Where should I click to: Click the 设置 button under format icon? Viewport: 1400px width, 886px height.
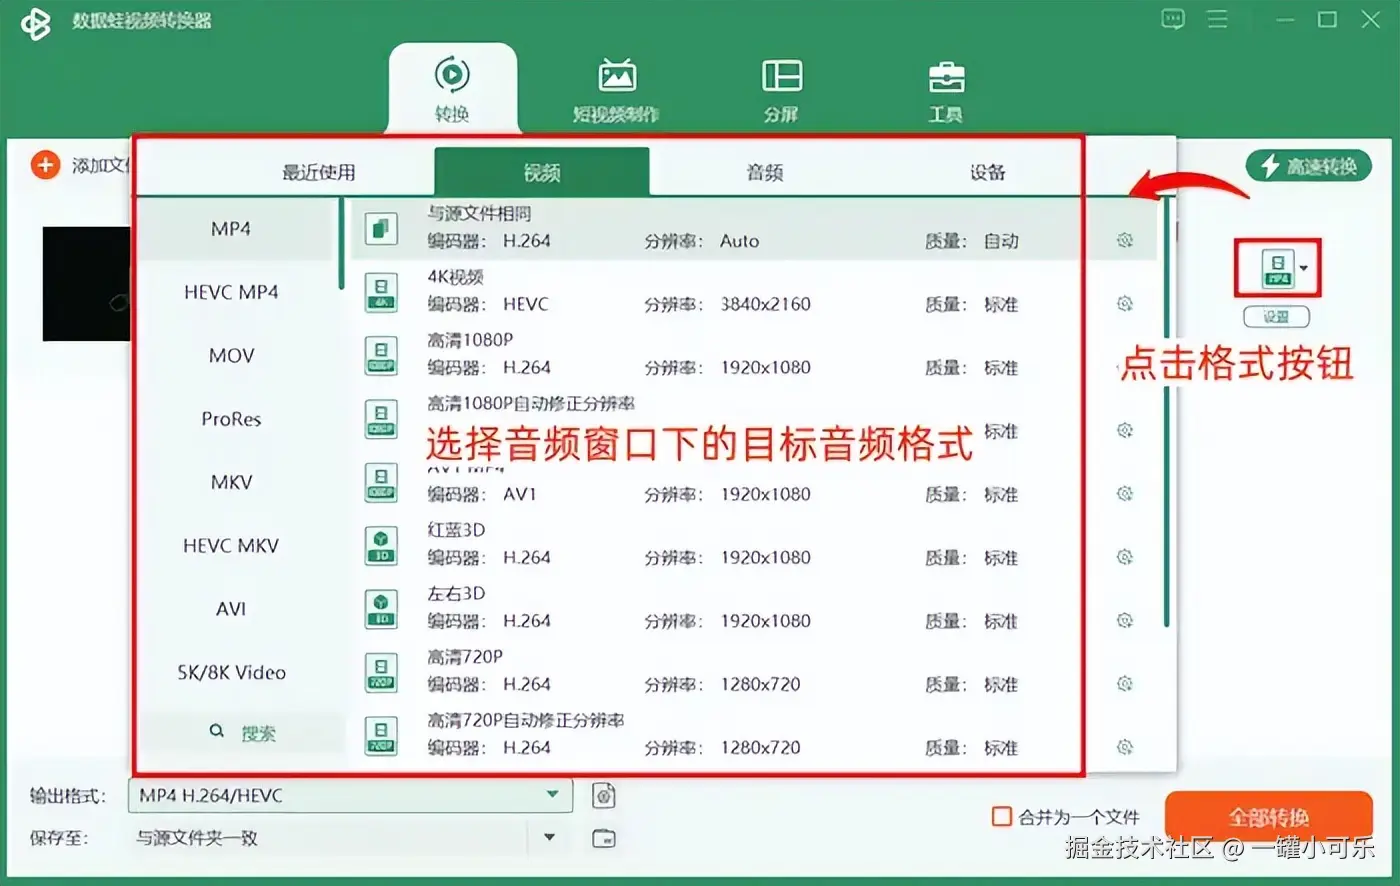[1276, 317]
